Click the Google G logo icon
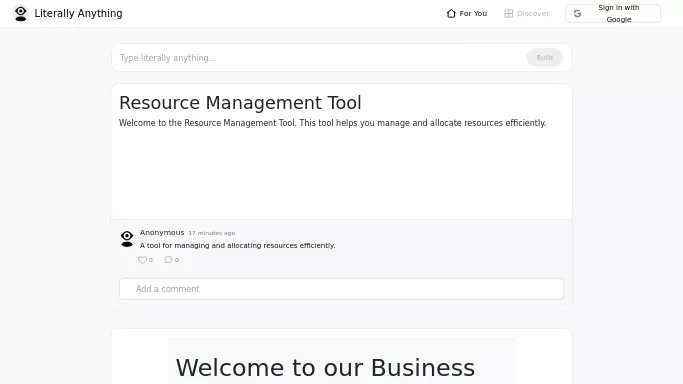This screenshot has height=384, width=683. (x=577, y=13)
